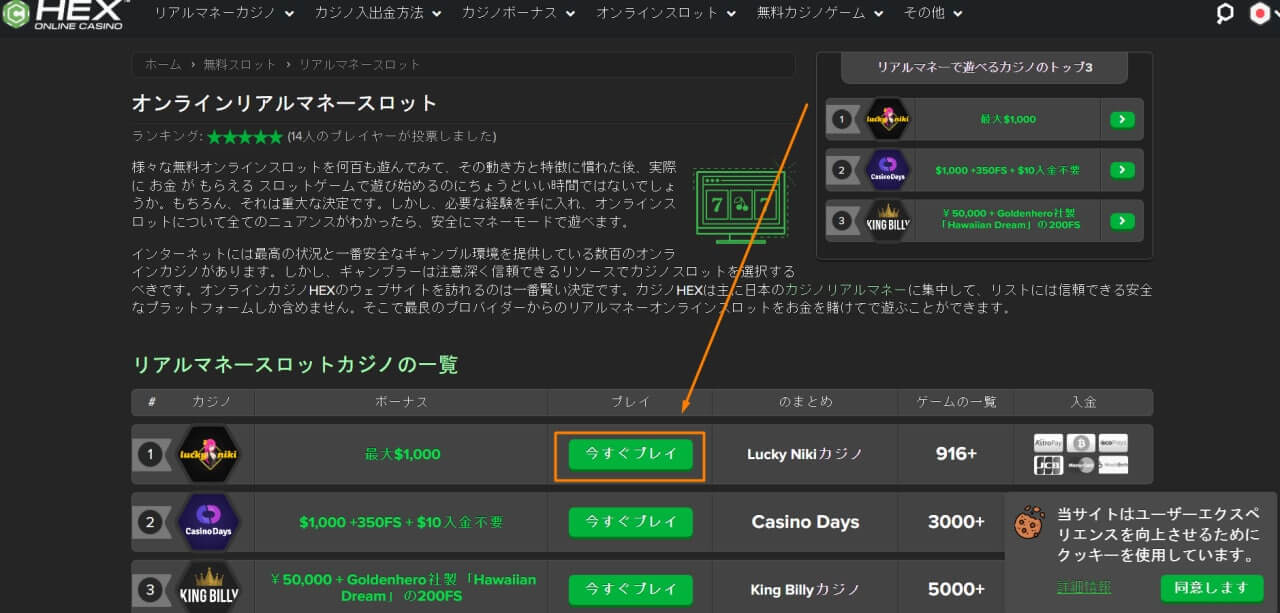Click the オンラインリアルマネースロット page heading
Image resolution: width=1280 pixels, height=613 pixels.
(285, 103)
